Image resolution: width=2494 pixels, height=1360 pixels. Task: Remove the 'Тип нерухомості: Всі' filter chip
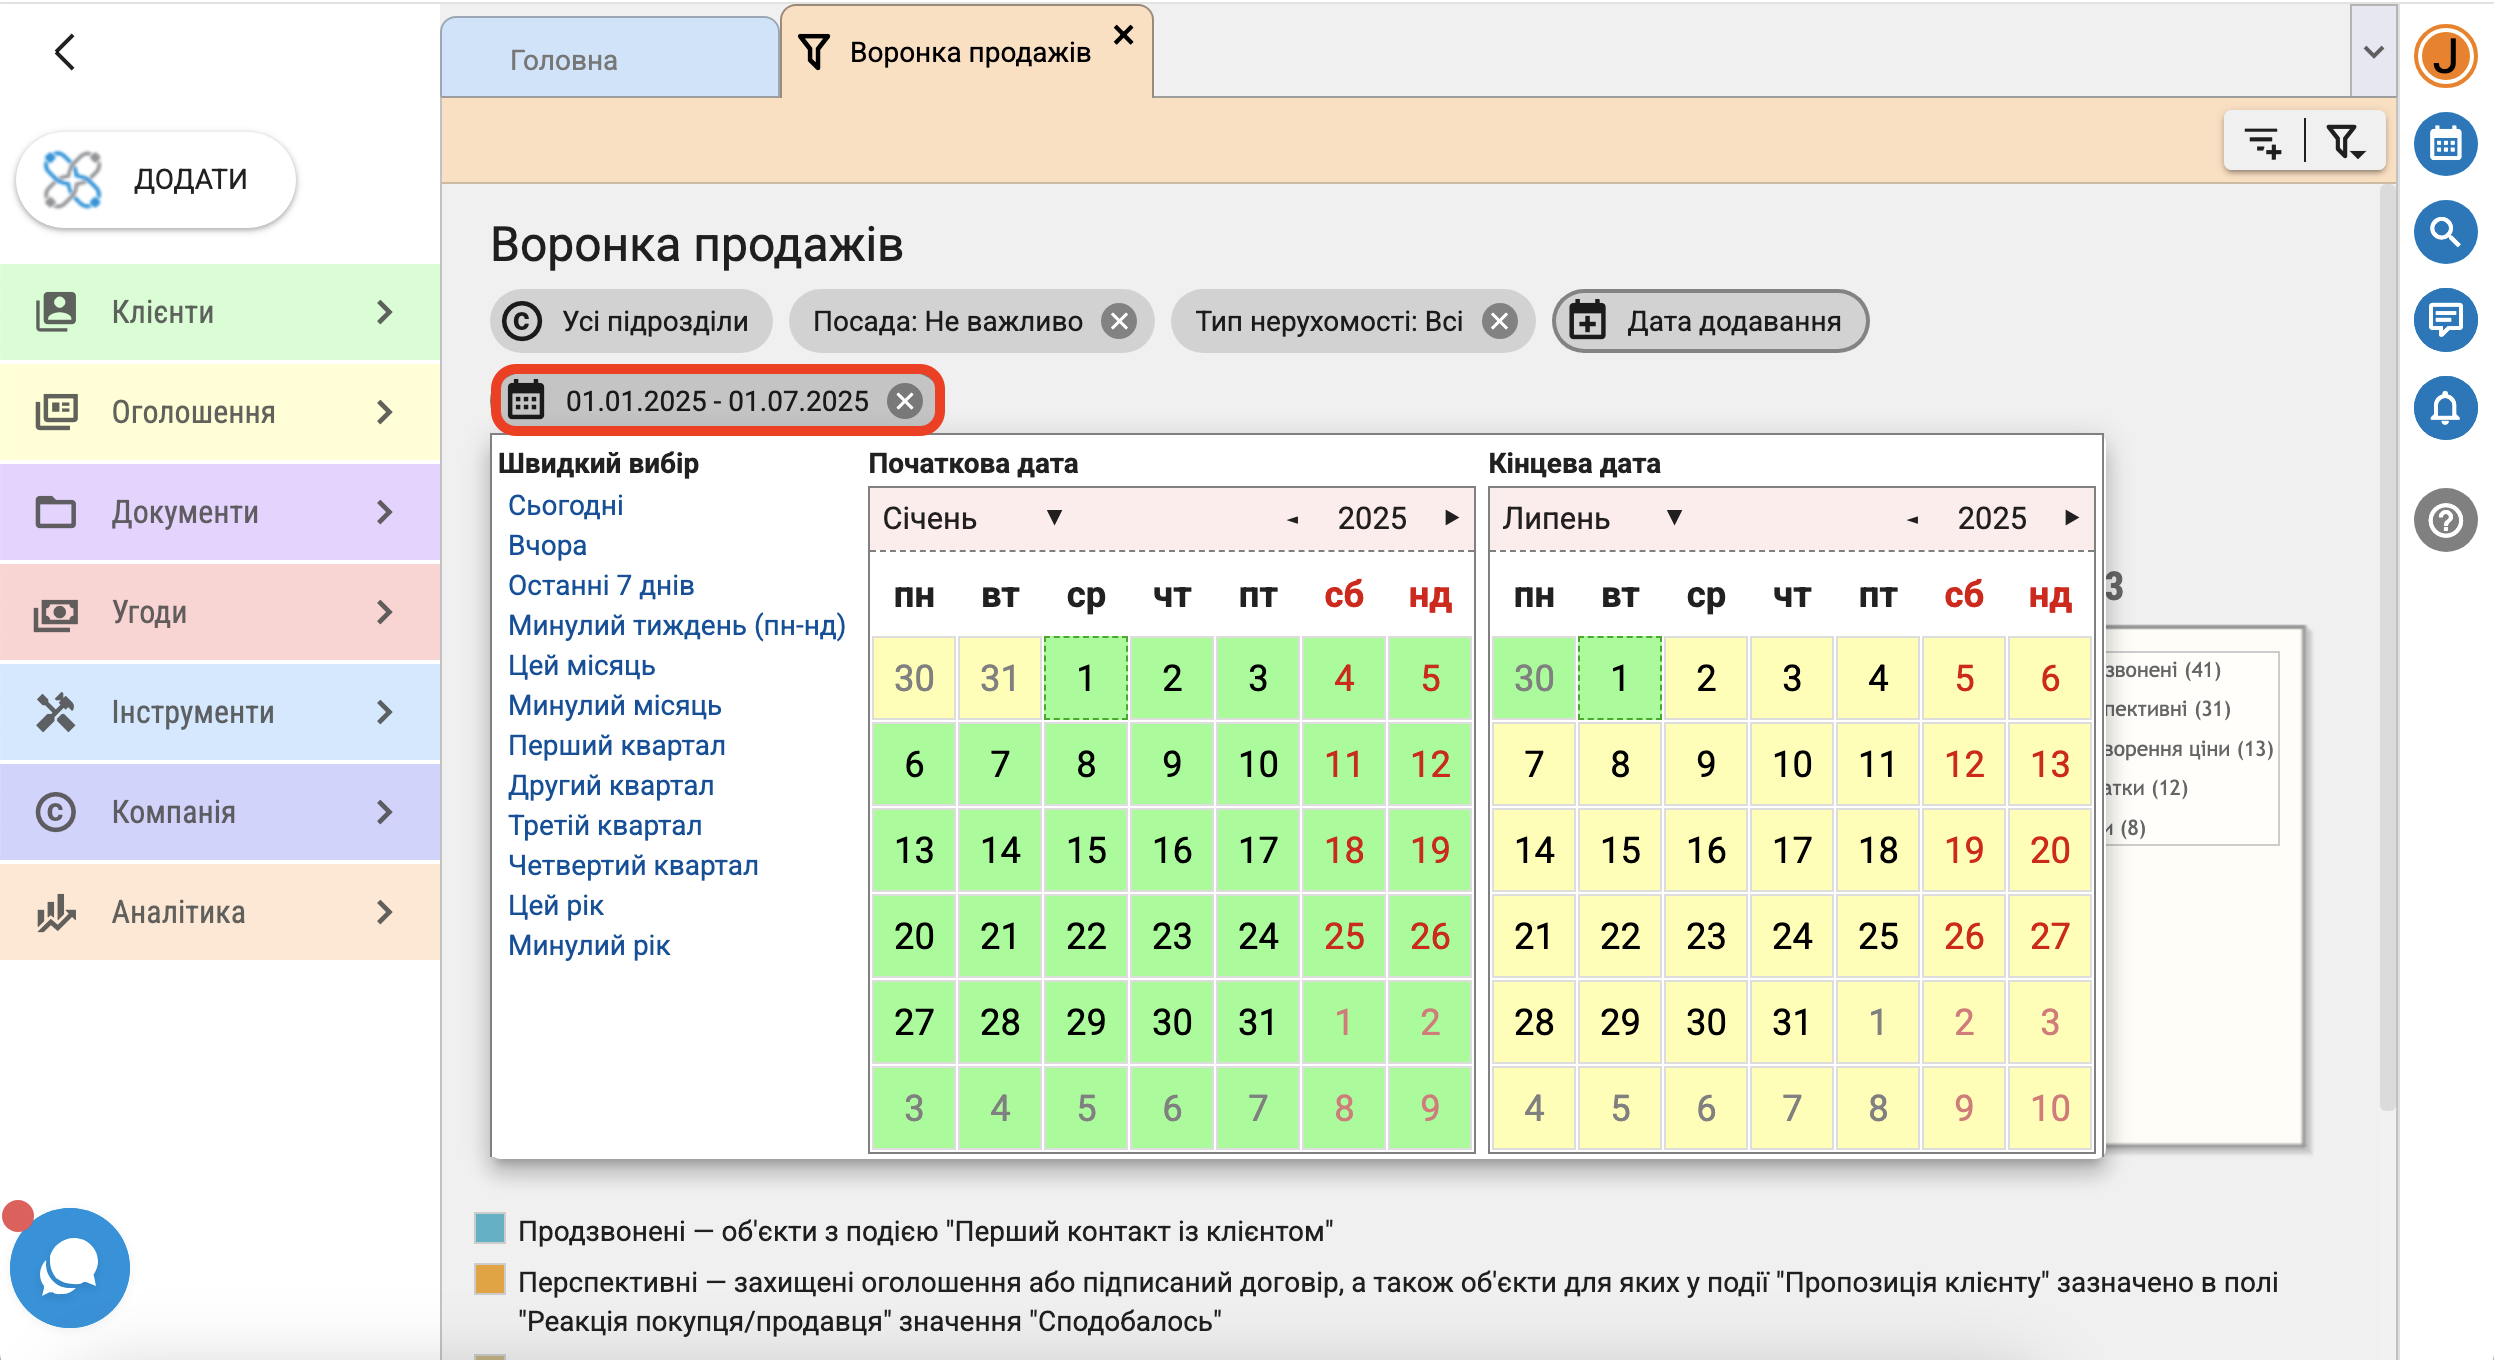[x=1498, y=322]
